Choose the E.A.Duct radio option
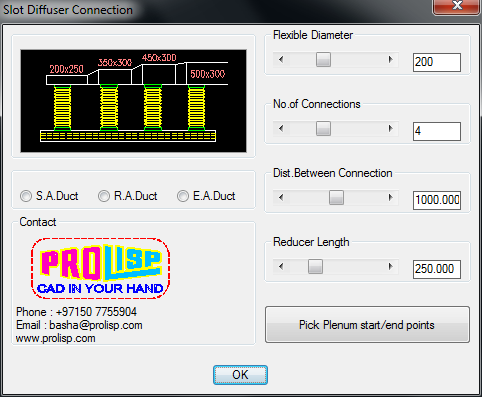 [206, 196]
